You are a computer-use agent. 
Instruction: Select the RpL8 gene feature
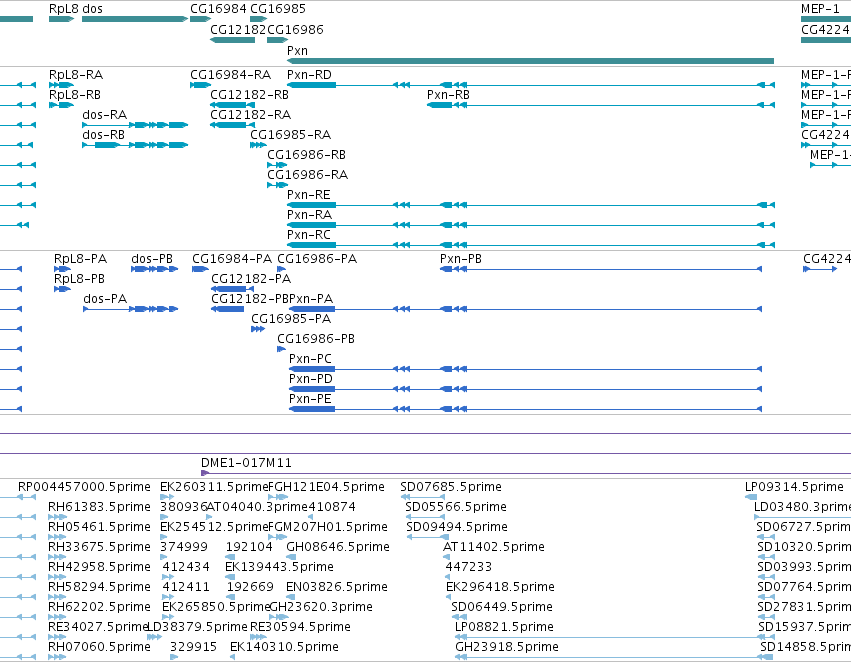61,19
